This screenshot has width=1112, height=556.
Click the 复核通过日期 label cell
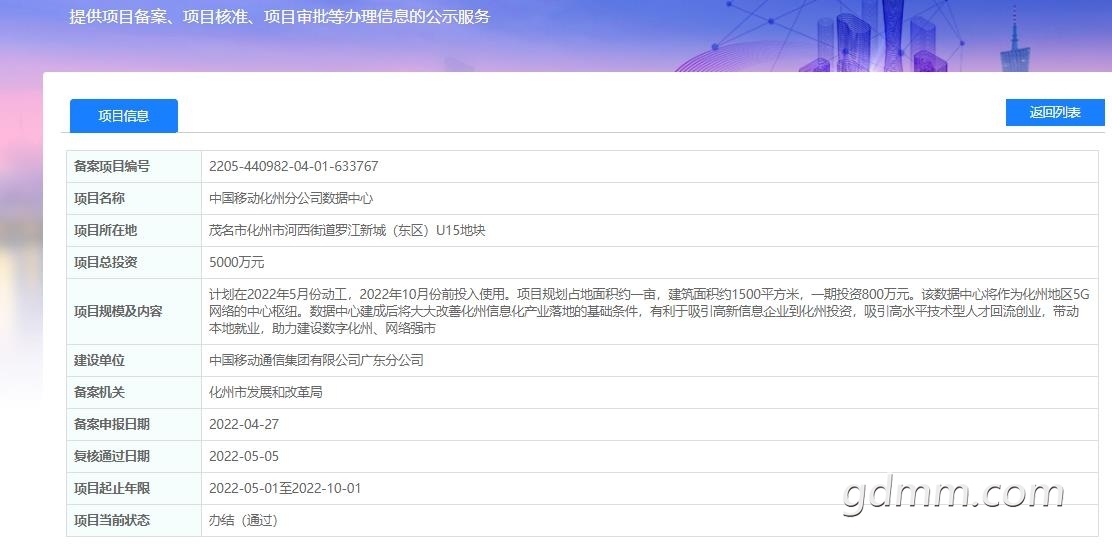pyautogui.click(x=134, y=456)
